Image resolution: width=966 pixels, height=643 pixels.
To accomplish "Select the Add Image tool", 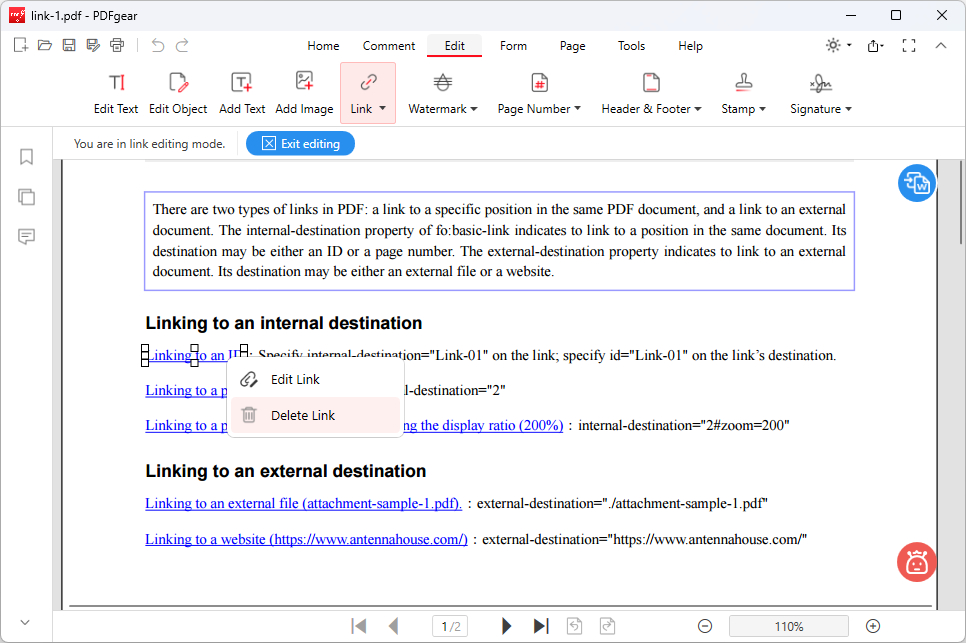I will pyautogui.click(x=304, y=93).
